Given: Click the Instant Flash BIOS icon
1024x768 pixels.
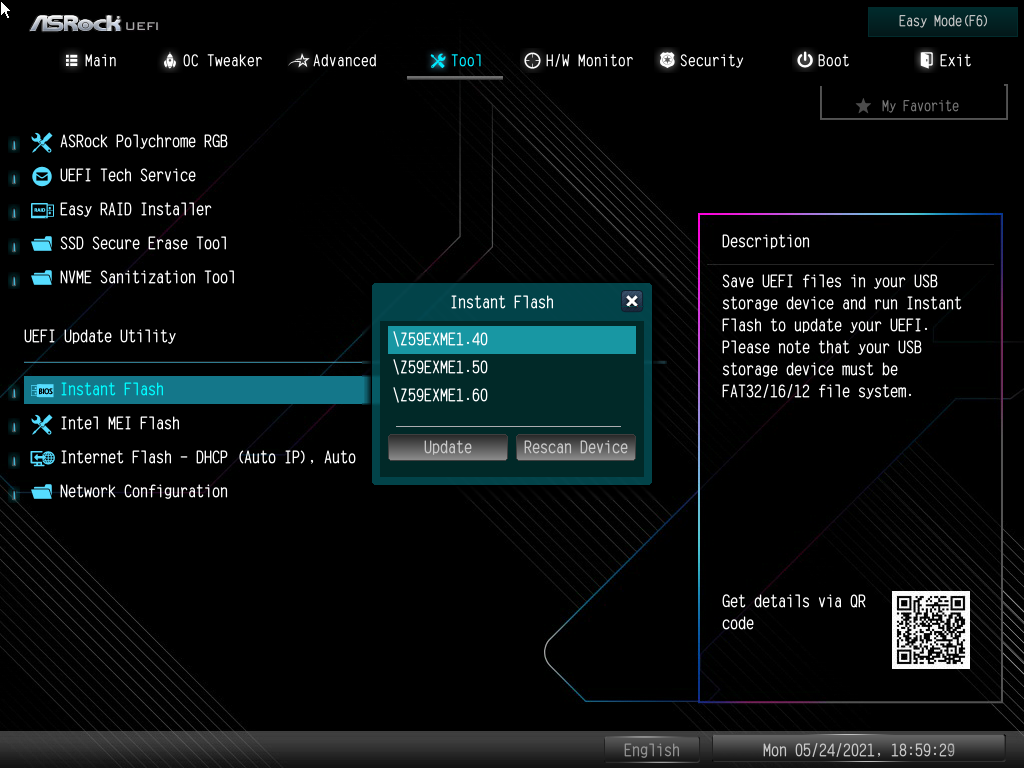Looking at the screenshot, I should pyautogui.click(x=42, y=391).
